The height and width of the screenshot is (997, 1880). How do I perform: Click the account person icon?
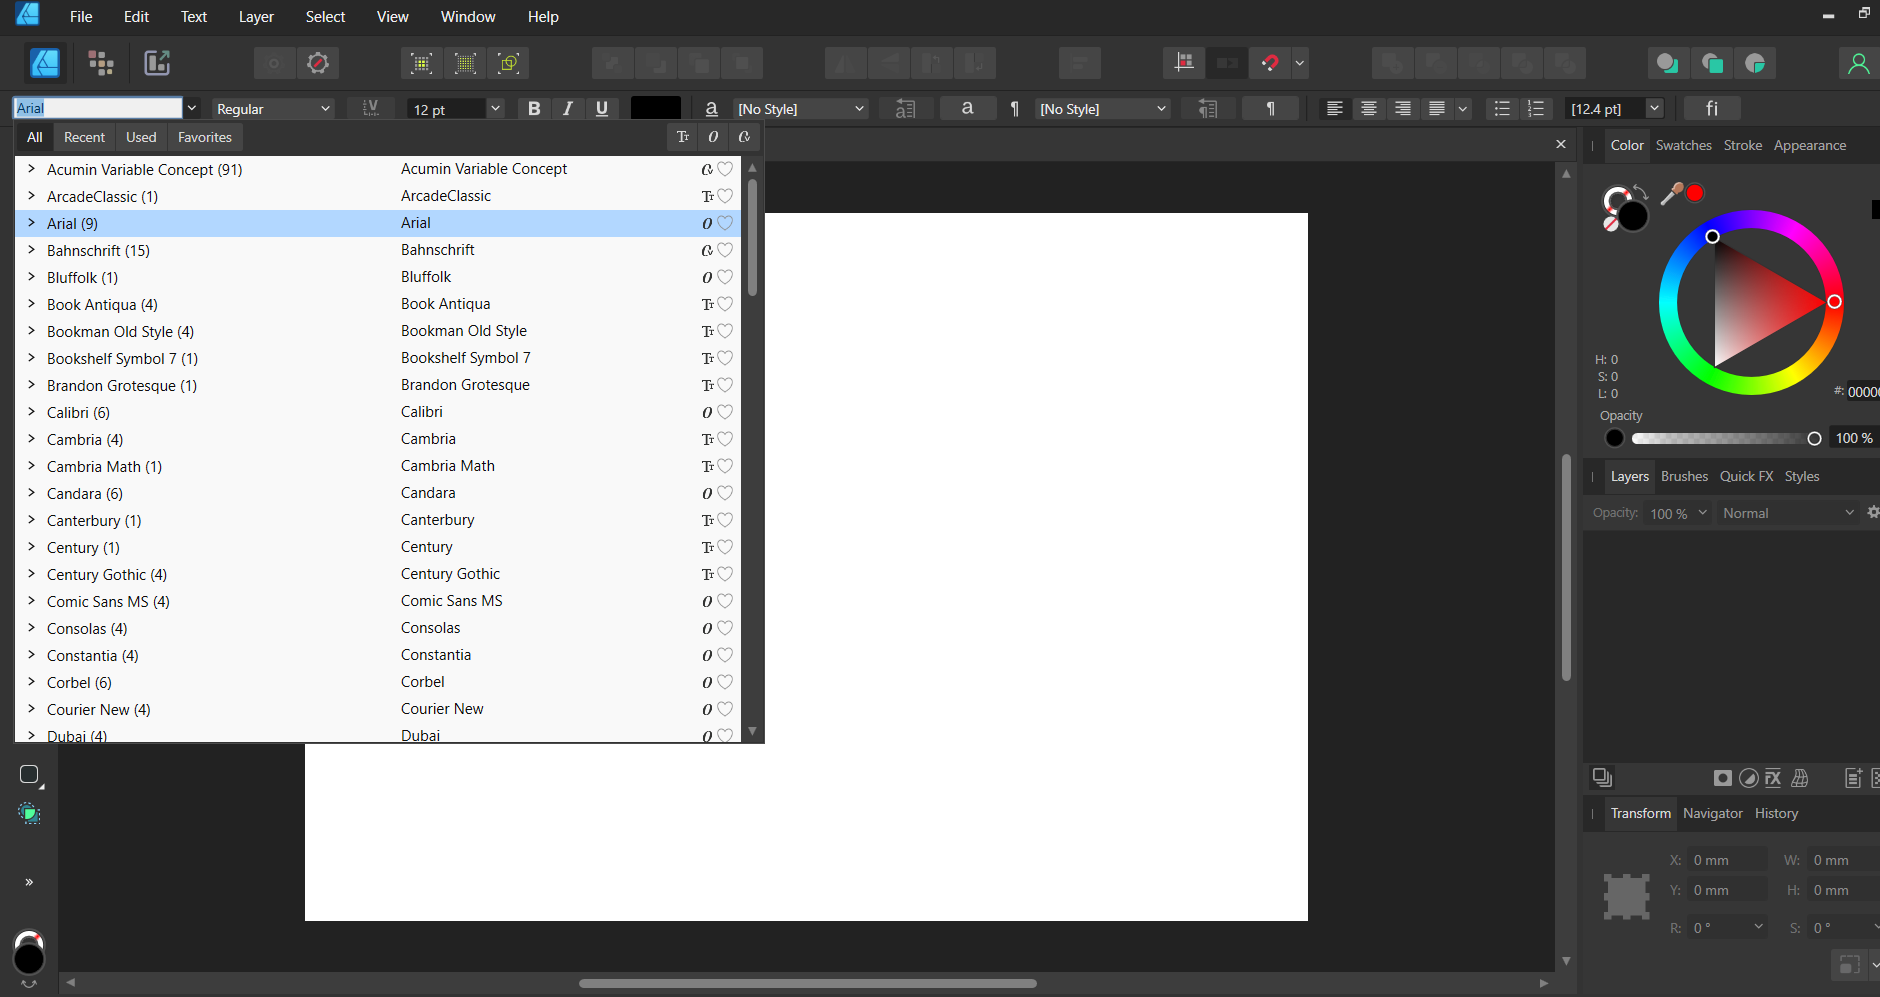tap(1858, 63)
